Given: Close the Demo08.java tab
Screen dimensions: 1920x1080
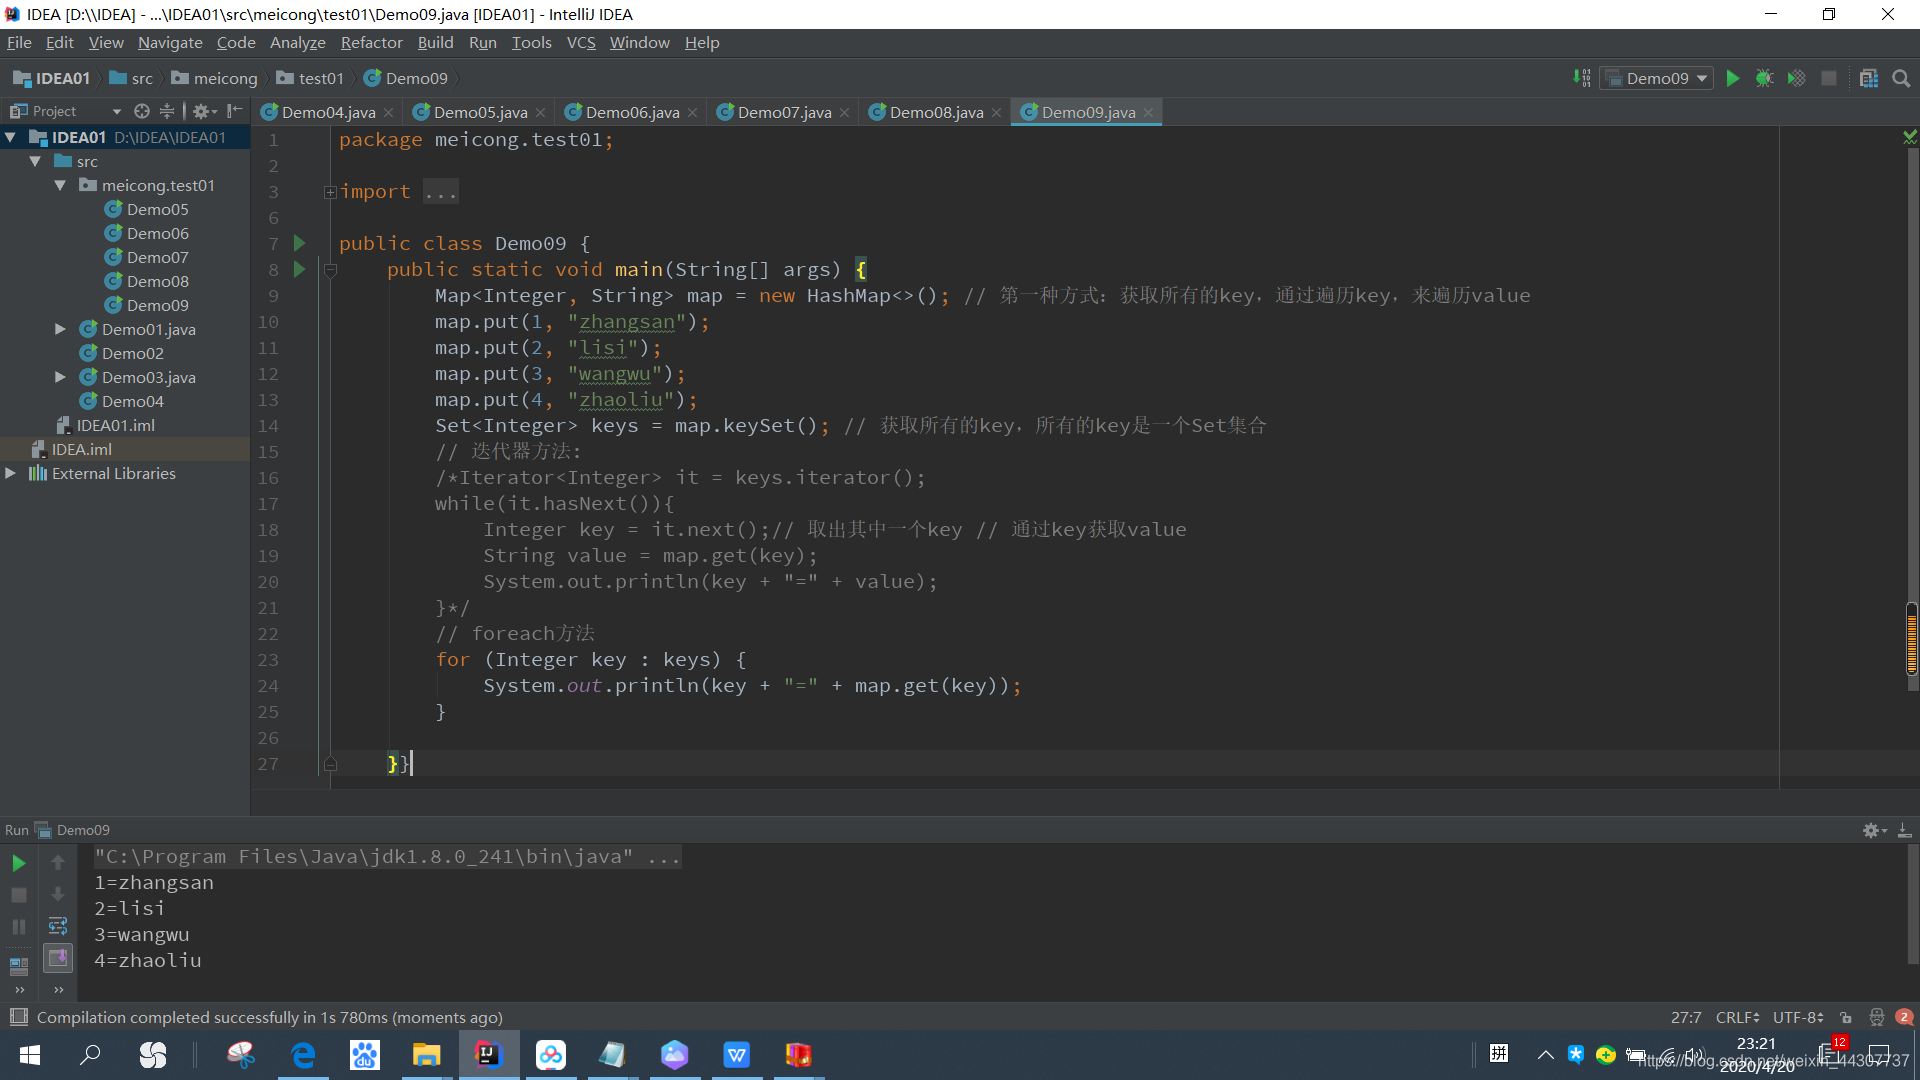Looking at the screenshot, I should click(996, 112).
